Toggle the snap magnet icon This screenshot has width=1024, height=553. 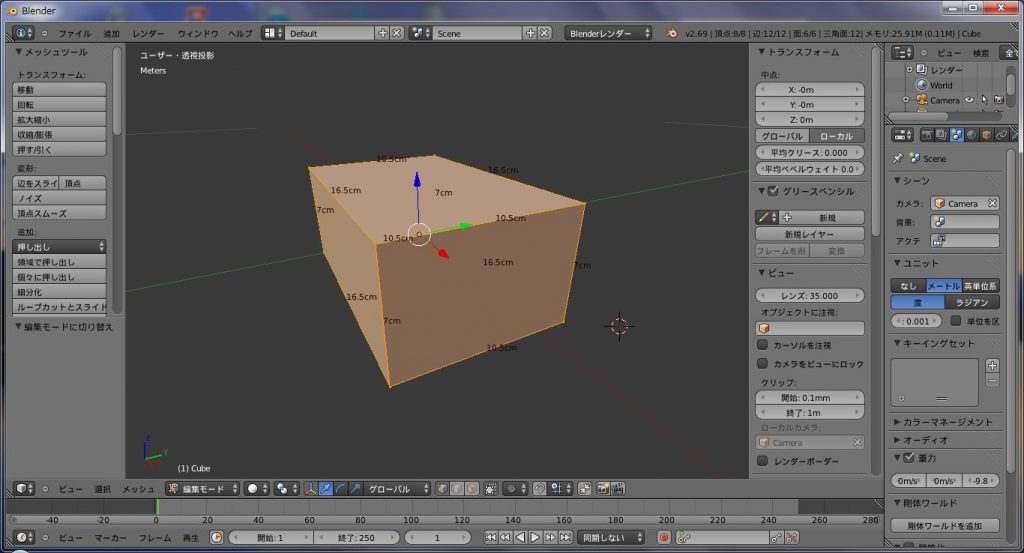click(x=539, y=488)
